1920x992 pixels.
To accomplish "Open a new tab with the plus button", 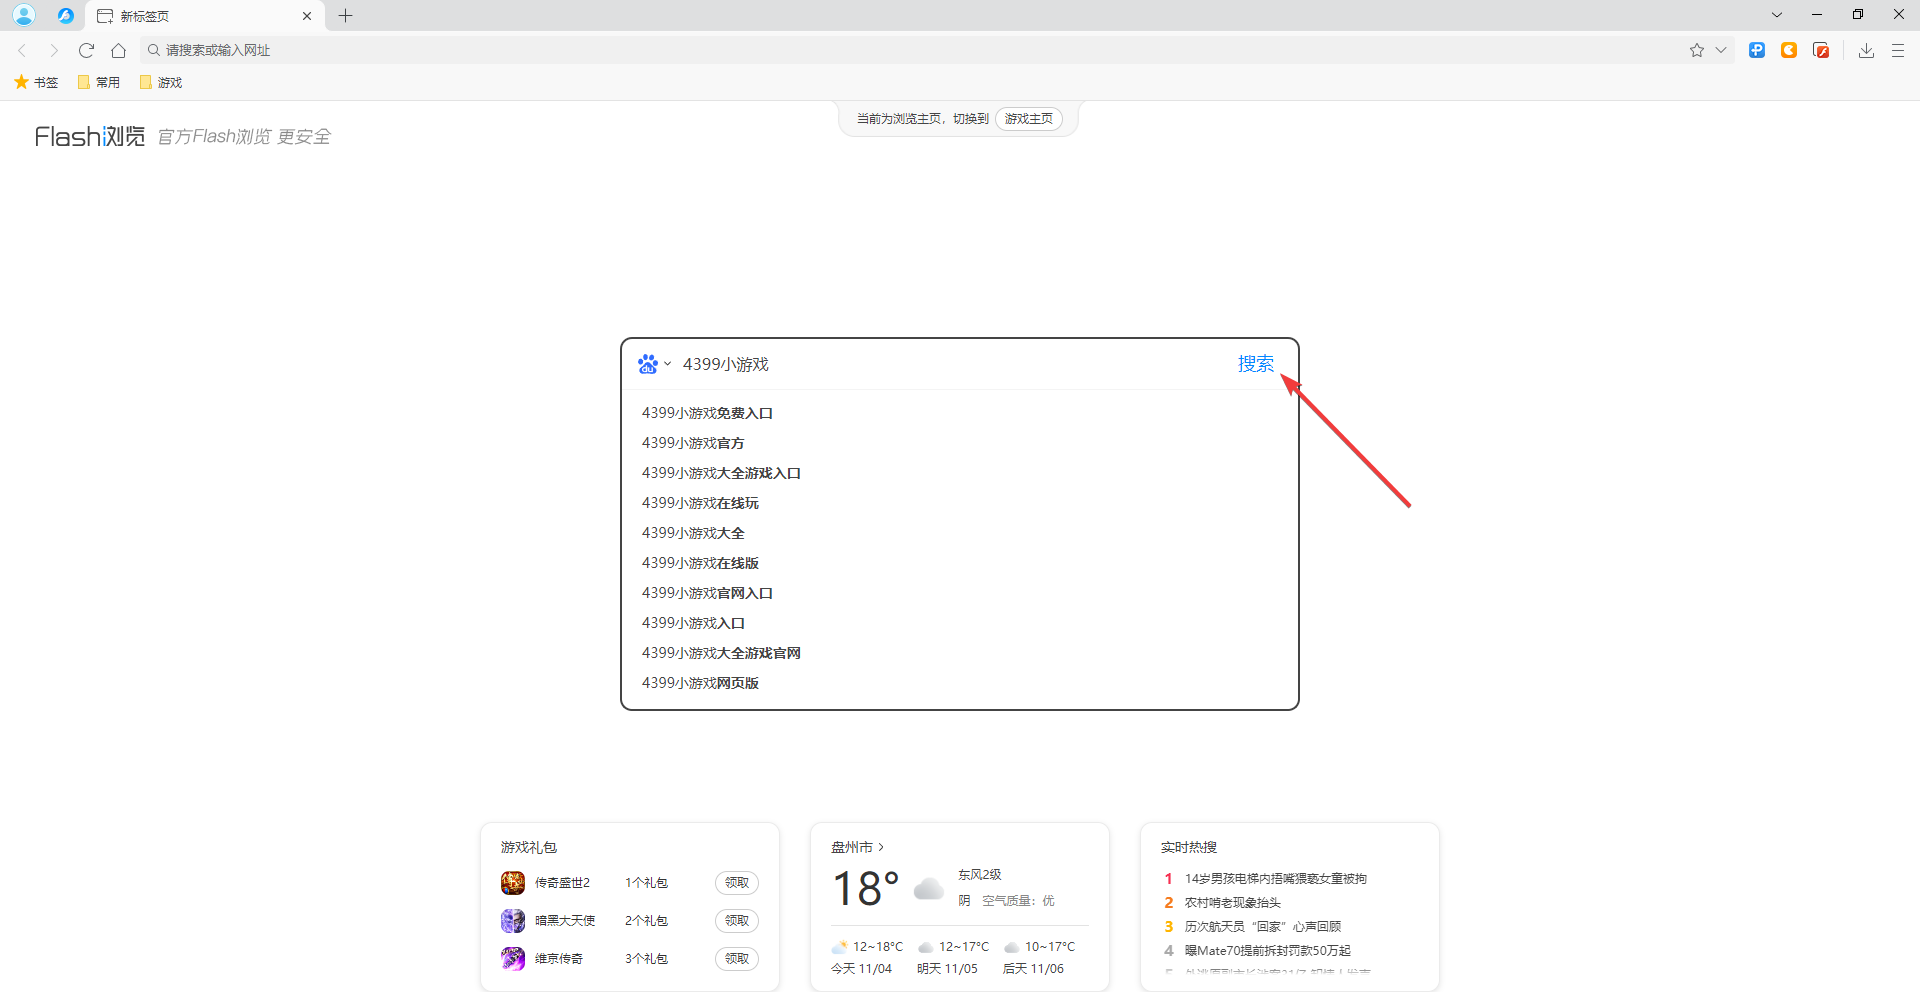I will 346,15.
